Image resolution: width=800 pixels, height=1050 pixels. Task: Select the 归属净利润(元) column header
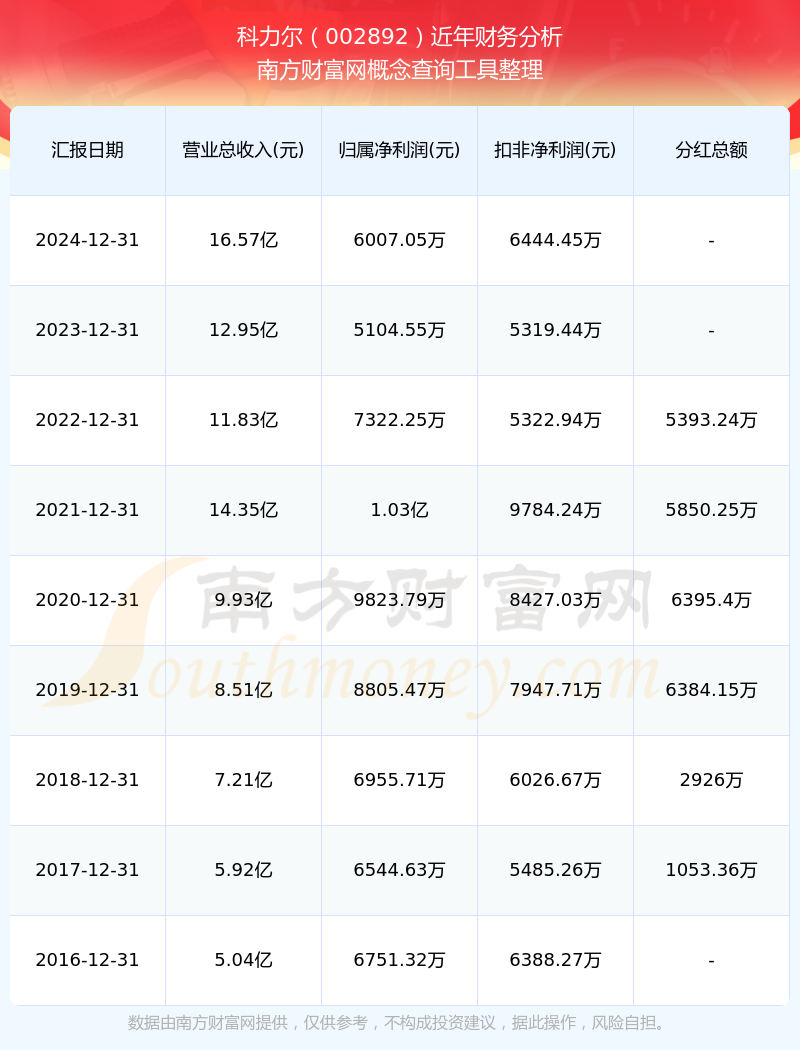(399, 150)
